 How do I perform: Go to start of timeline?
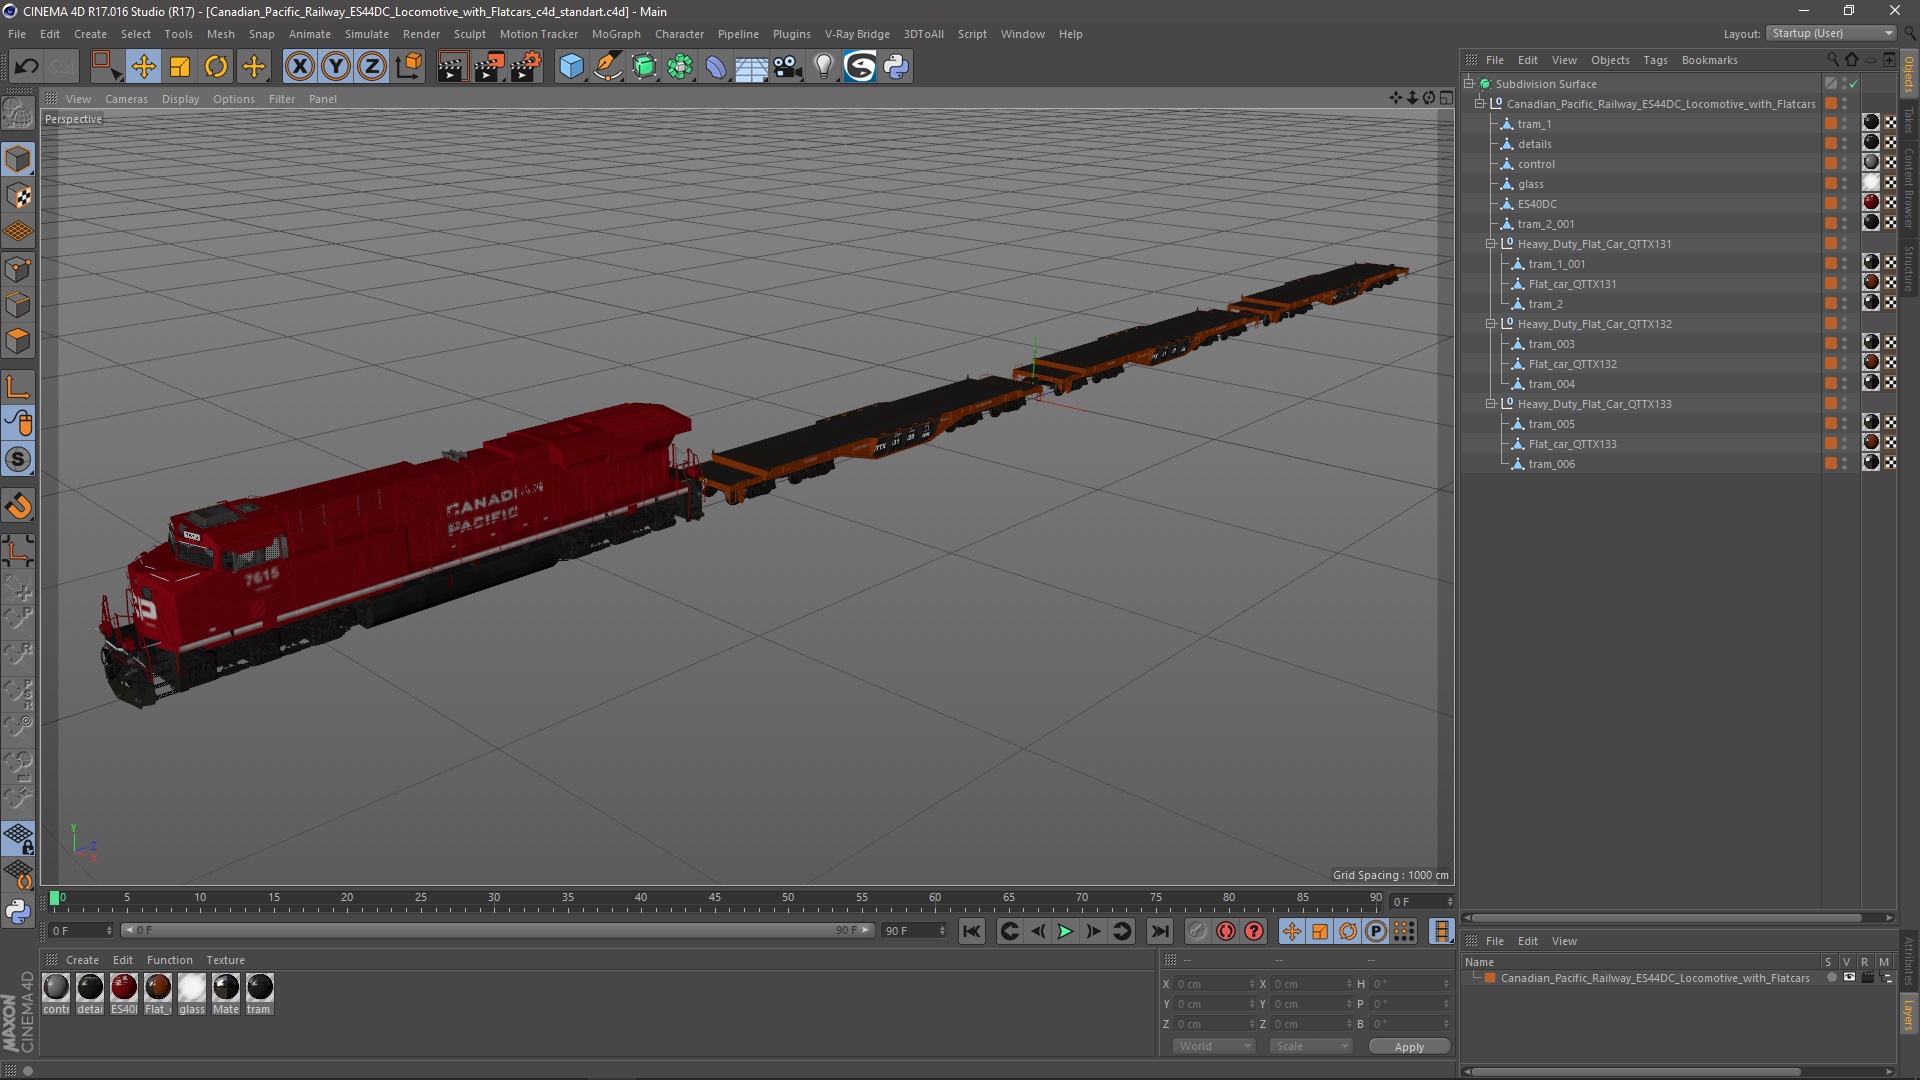coord(971,931)
